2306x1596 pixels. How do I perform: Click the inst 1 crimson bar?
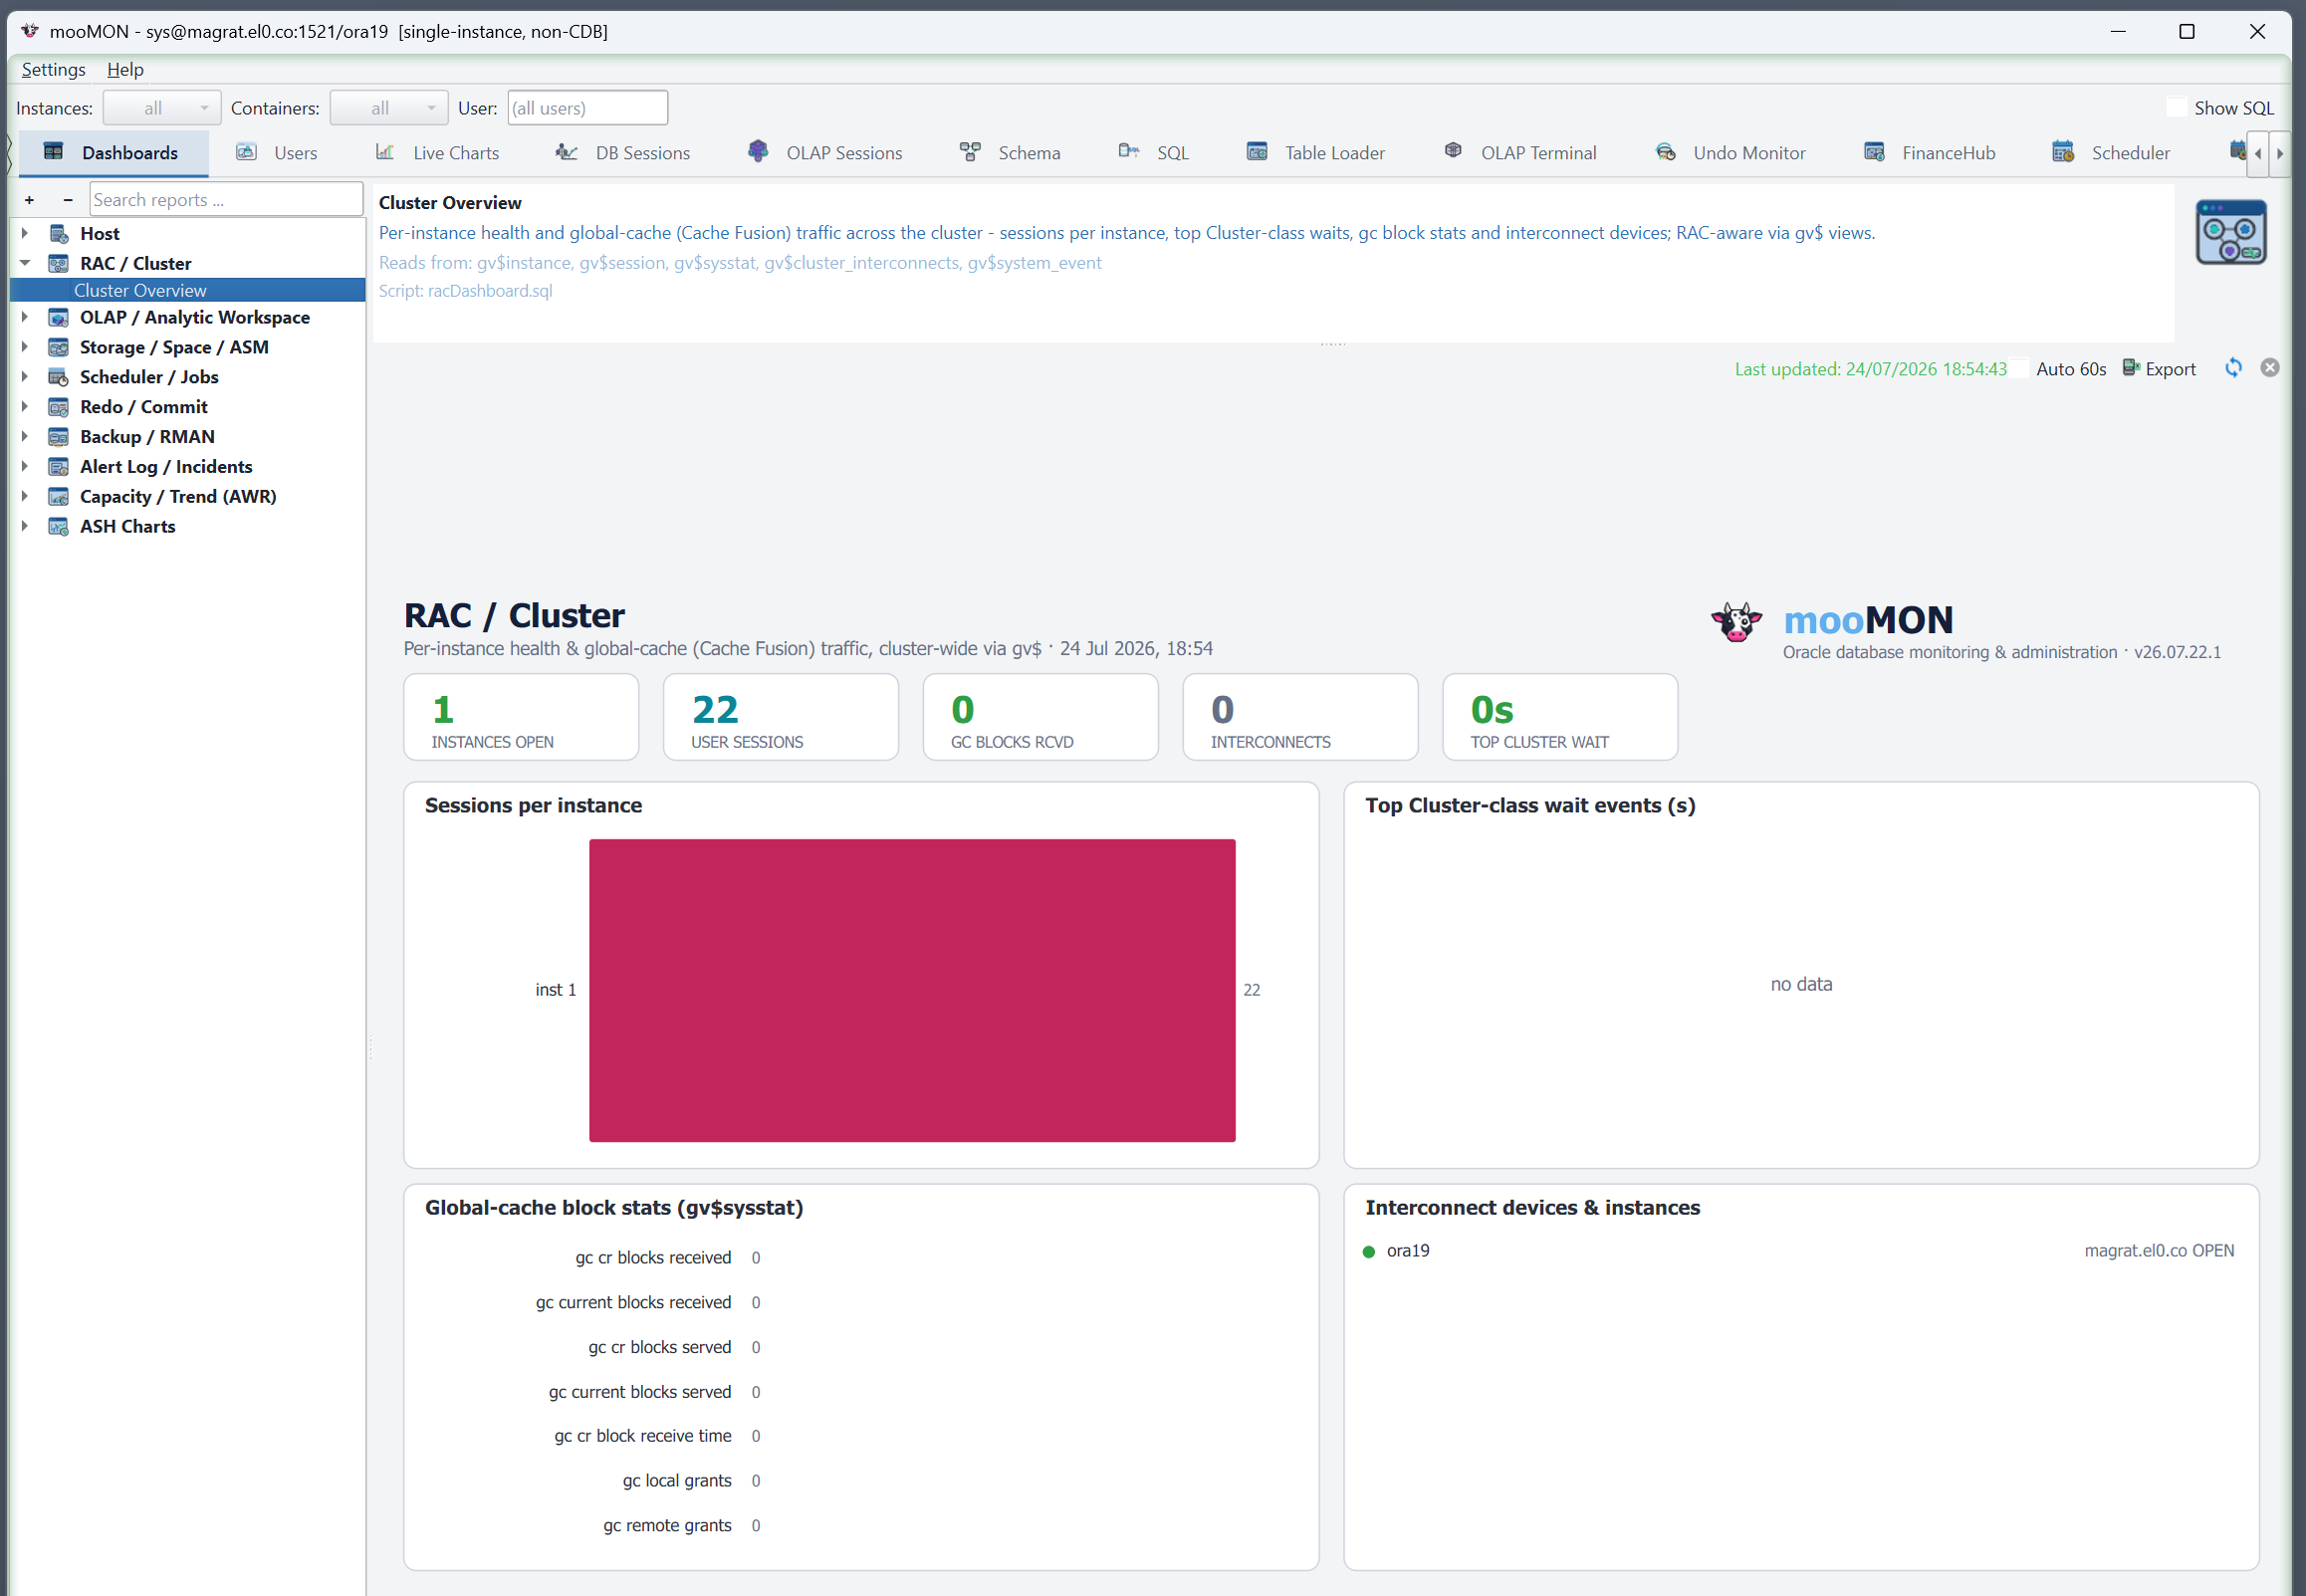(912, 990)
